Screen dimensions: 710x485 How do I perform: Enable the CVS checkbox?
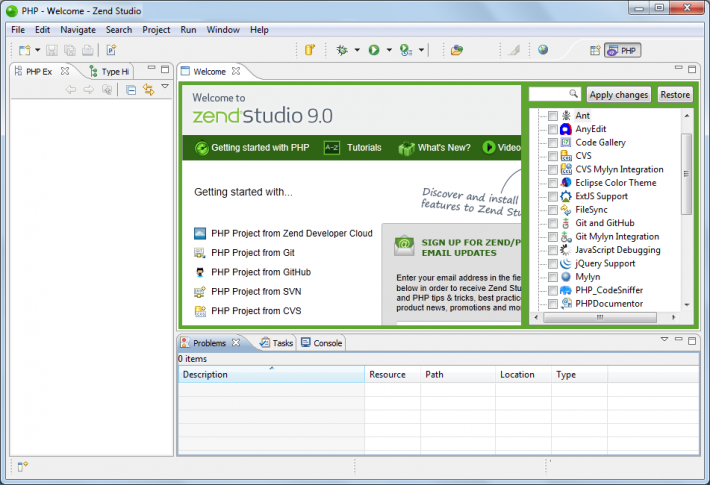(x=552, y=156)
